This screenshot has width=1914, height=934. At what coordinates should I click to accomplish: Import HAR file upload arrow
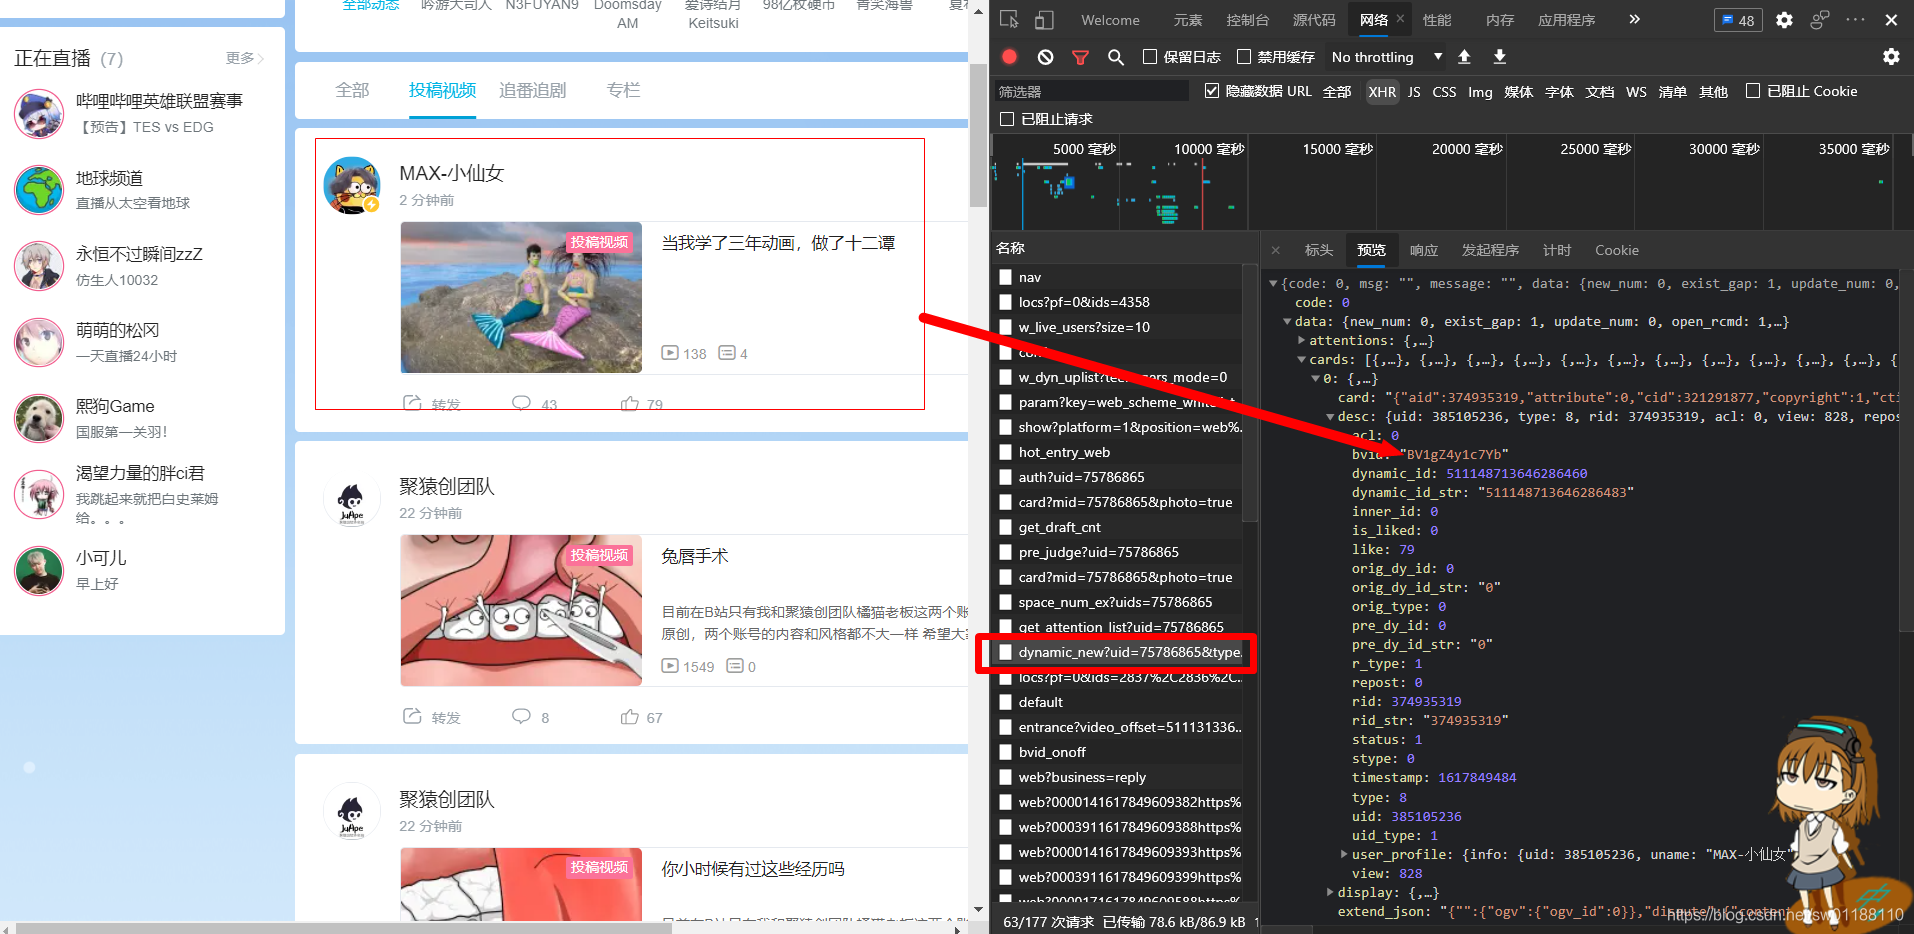[x=1464, y=57]
